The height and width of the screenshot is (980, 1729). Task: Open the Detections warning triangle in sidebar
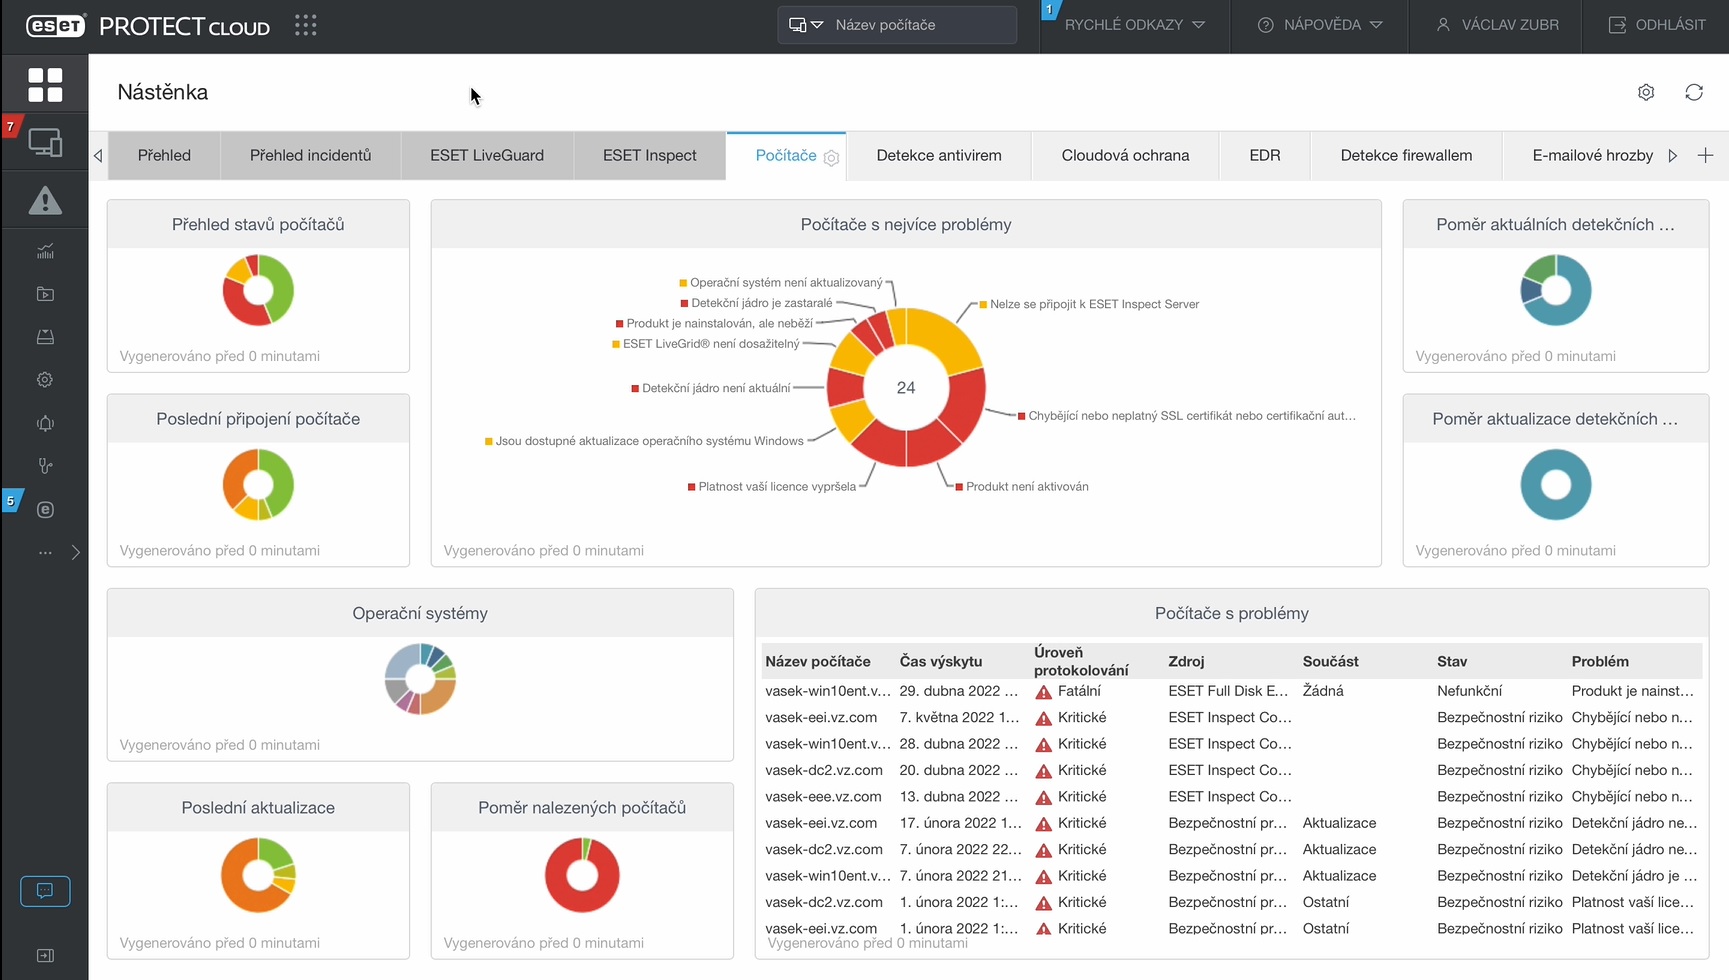[45, 200]
